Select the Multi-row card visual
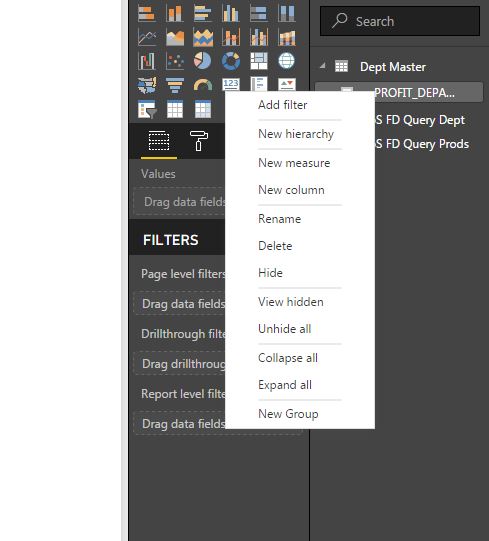 pos(258,84)
